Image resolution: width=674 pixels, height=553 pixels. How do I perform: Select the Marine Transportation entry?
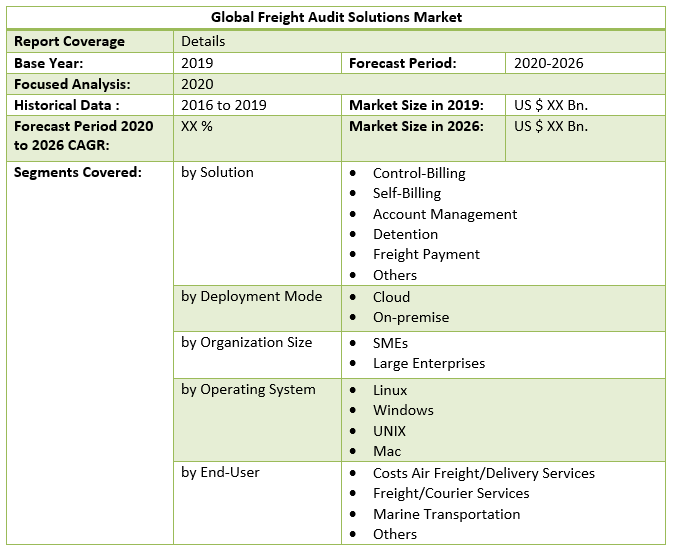446,514
